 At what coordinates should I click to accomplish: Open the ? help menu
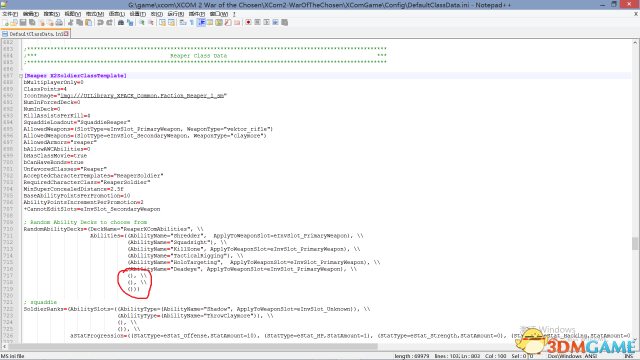[234, 14]
